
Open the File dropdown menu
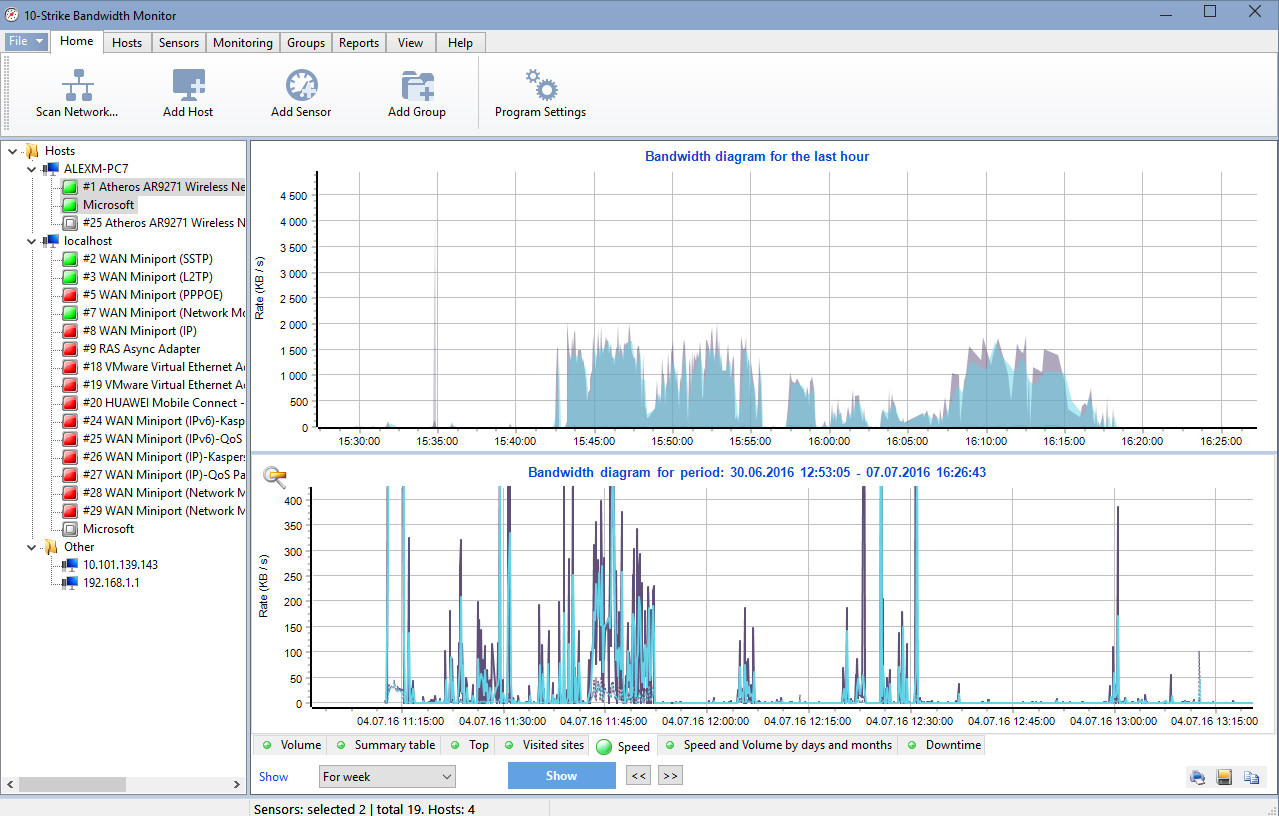[x=27, y=42]
